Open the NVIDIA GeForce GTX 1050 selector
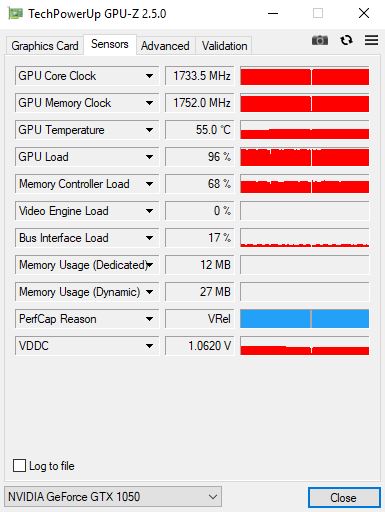 [113, 497]
